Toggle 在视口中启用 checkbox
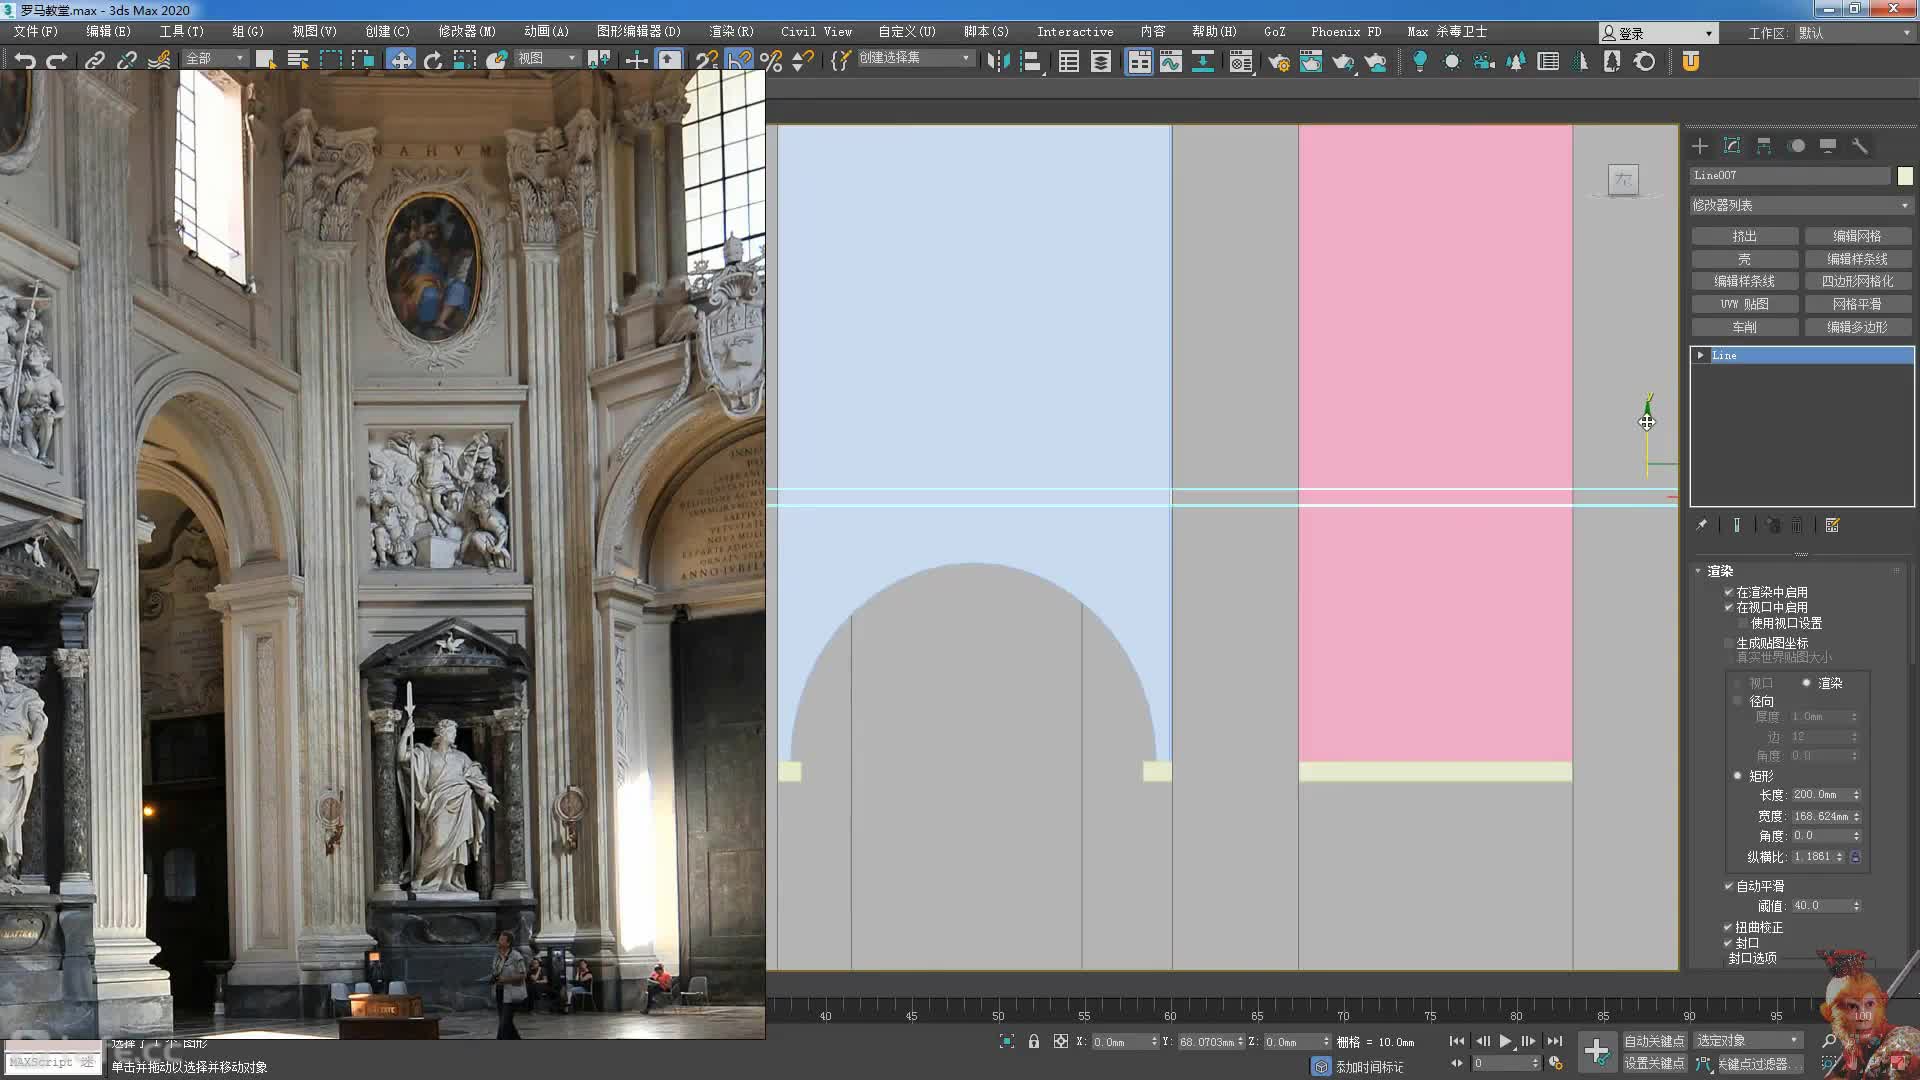Viewport: 1920px width, 1080px height. (1728, 607)
